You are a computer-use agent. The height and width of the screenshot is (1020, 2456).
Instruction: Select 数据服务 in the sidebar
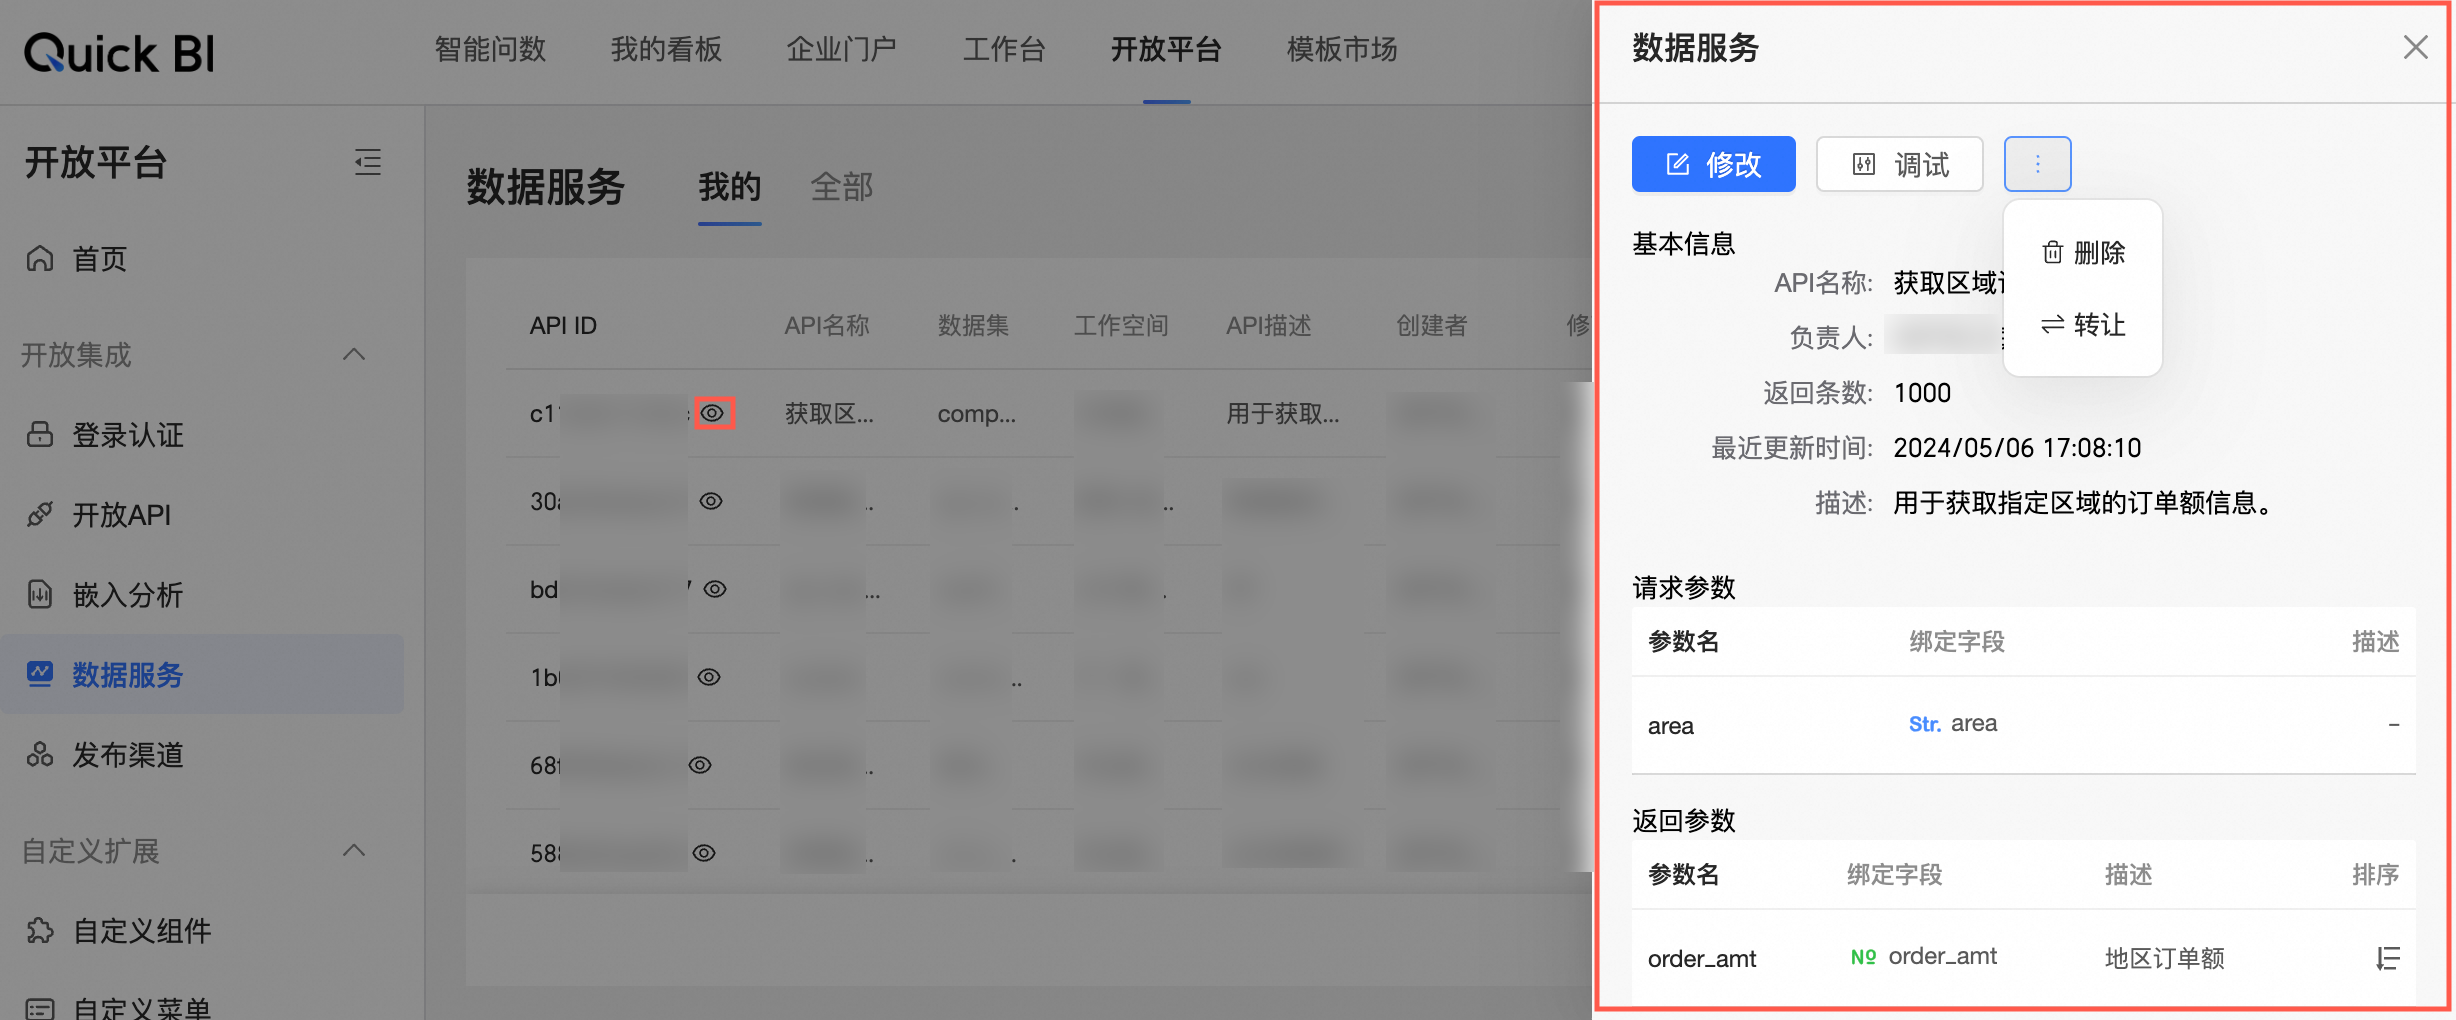[202, 674]
